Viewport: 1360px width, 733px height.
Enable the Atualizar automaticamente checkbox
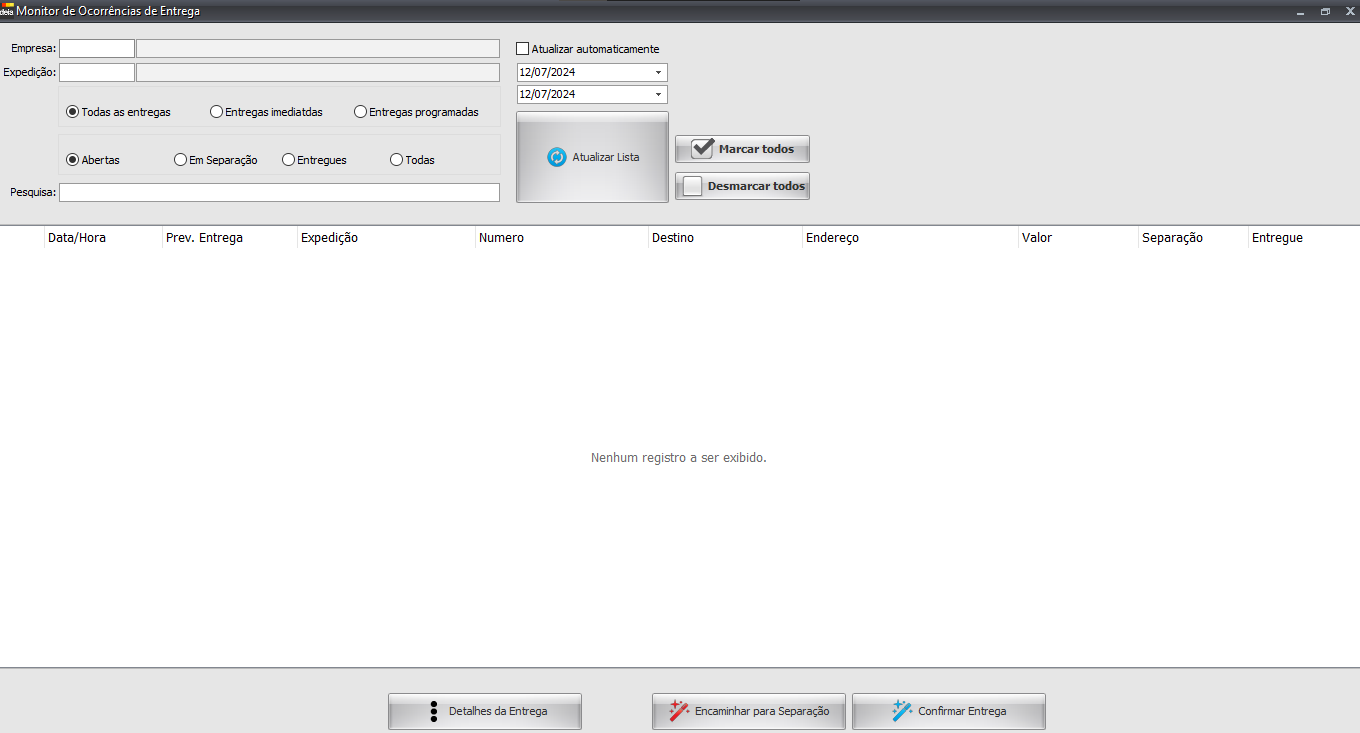point(523,49)
